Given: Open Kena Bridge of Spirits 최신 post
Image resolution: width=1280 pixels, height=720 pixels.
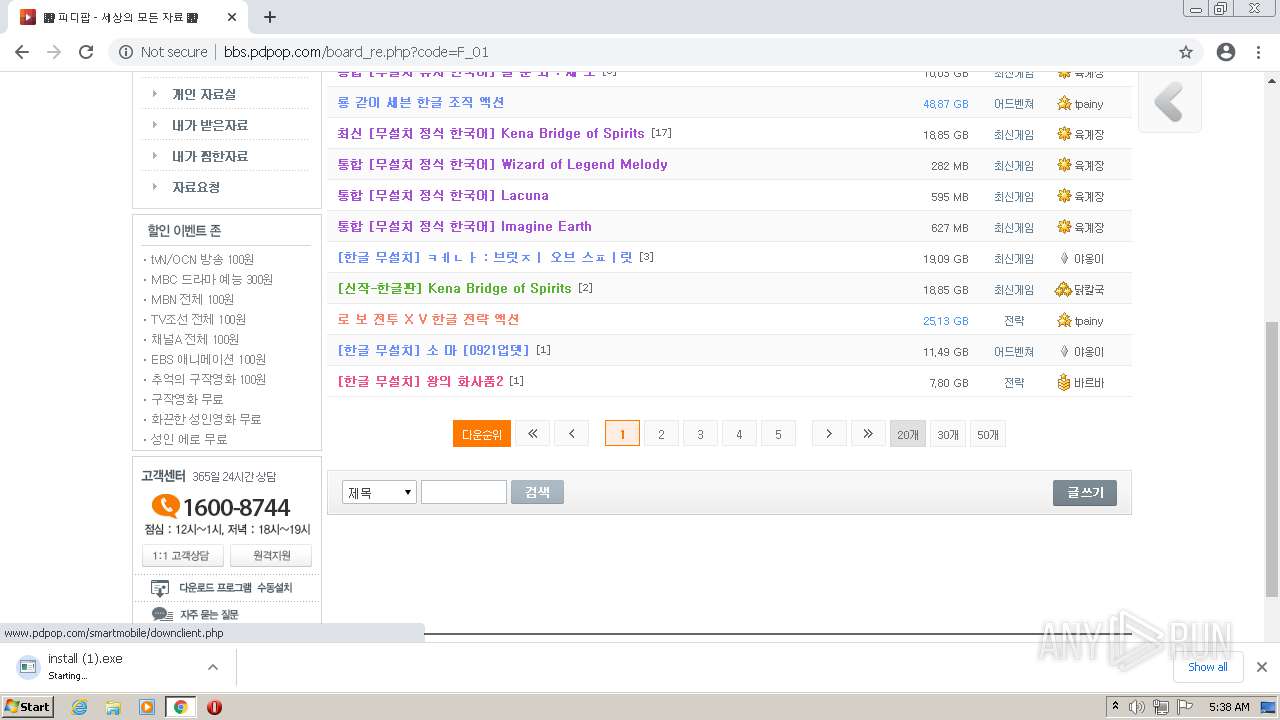Looking at the screenshot, I should [x=491, y=133].
